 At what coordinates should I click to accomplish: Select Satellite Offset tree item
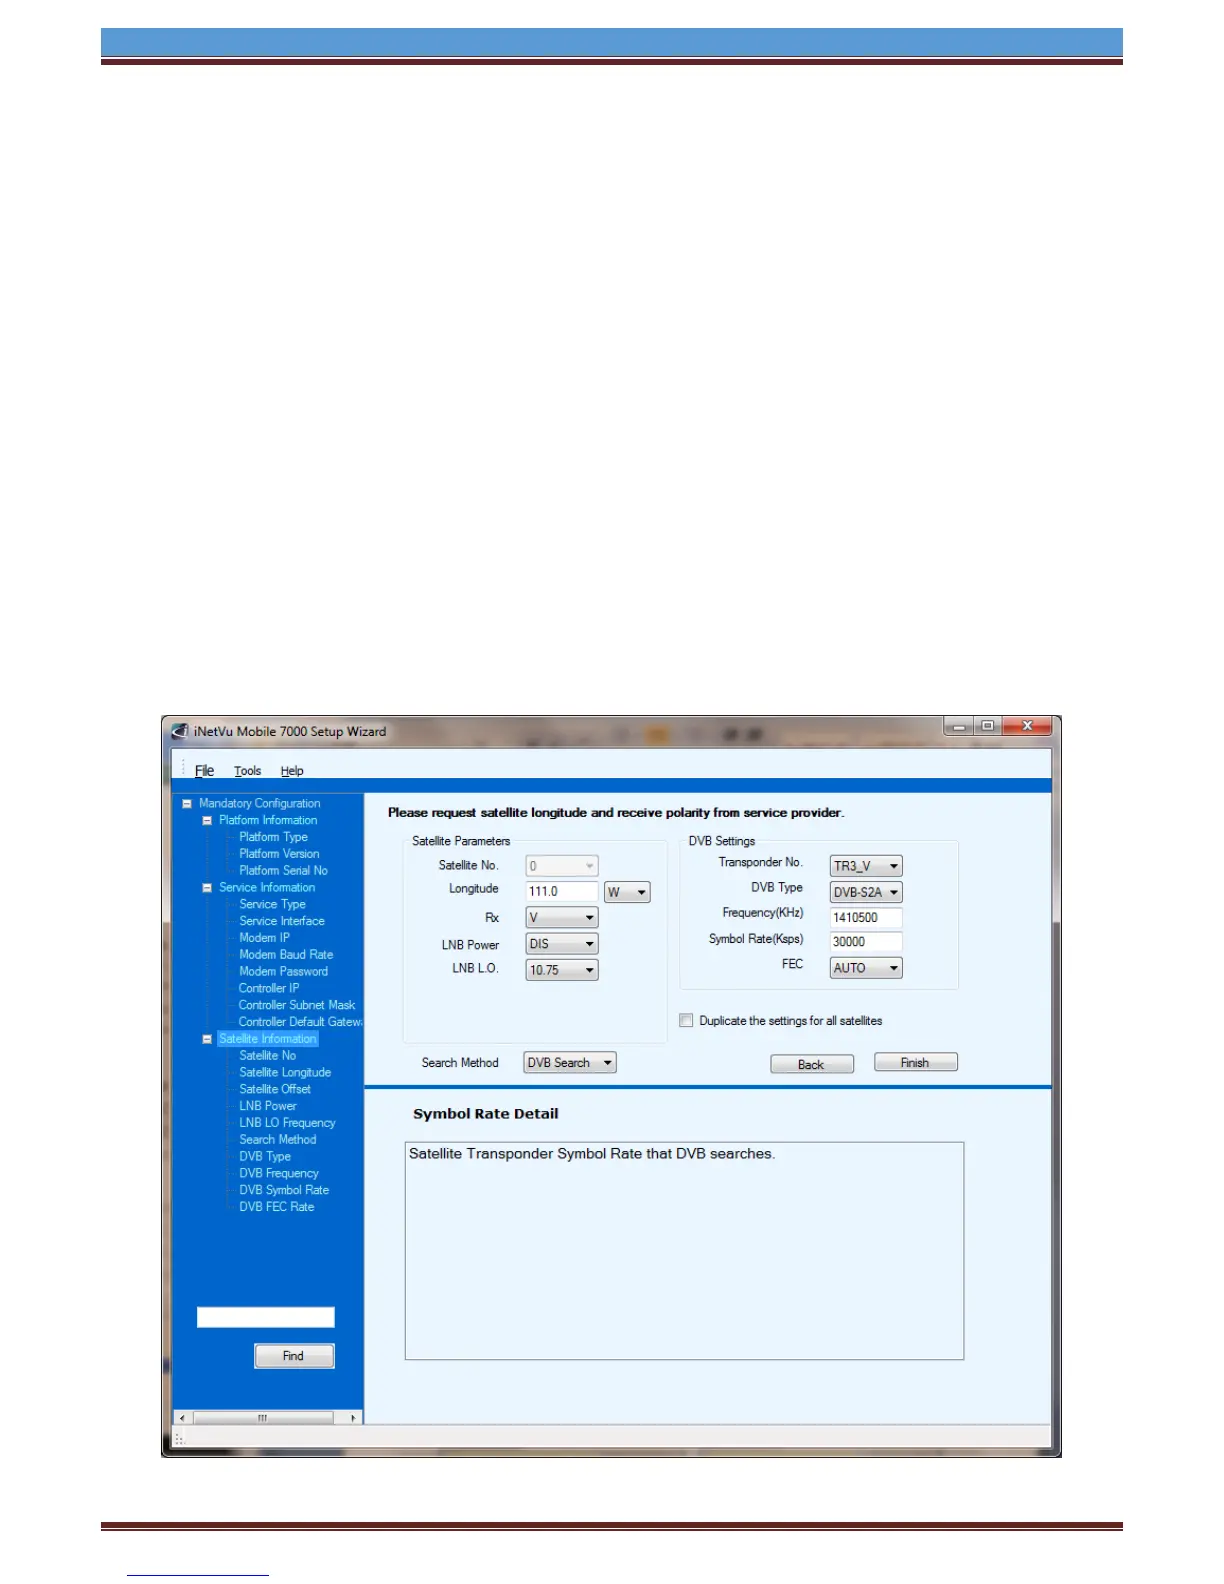click(x=275, y=1090)
